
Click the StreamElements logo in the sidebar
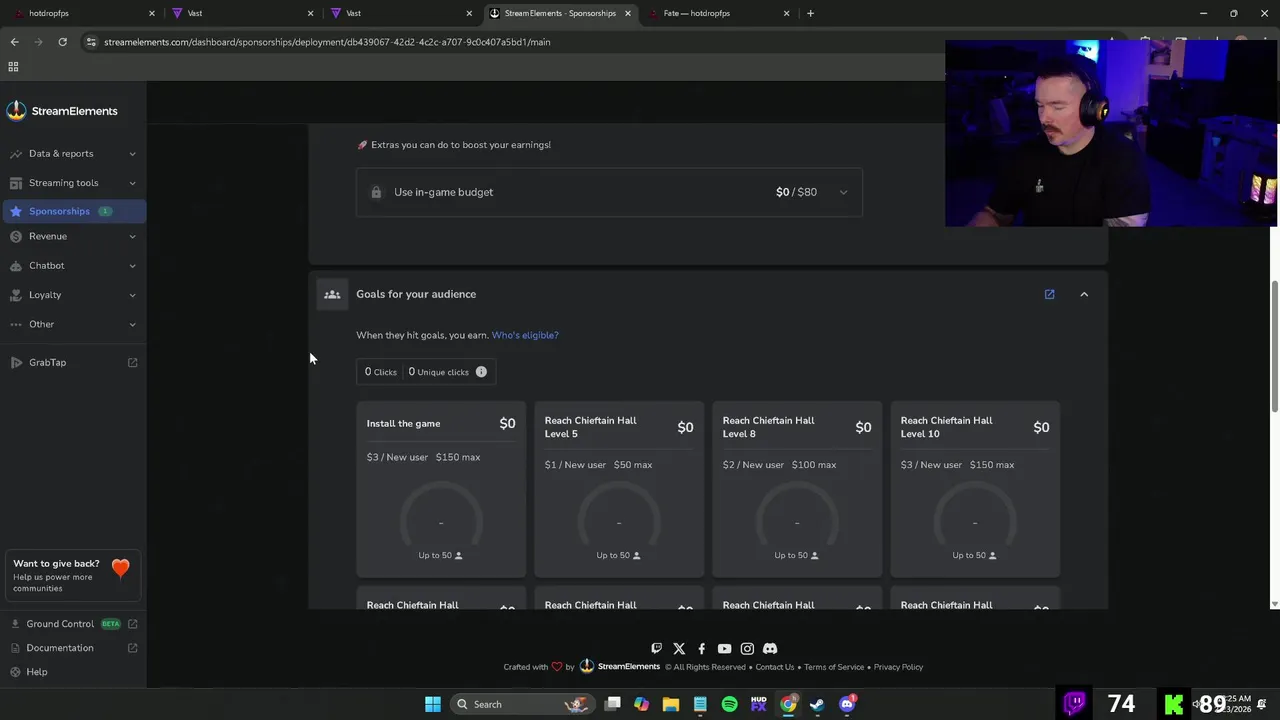(62, 111)
